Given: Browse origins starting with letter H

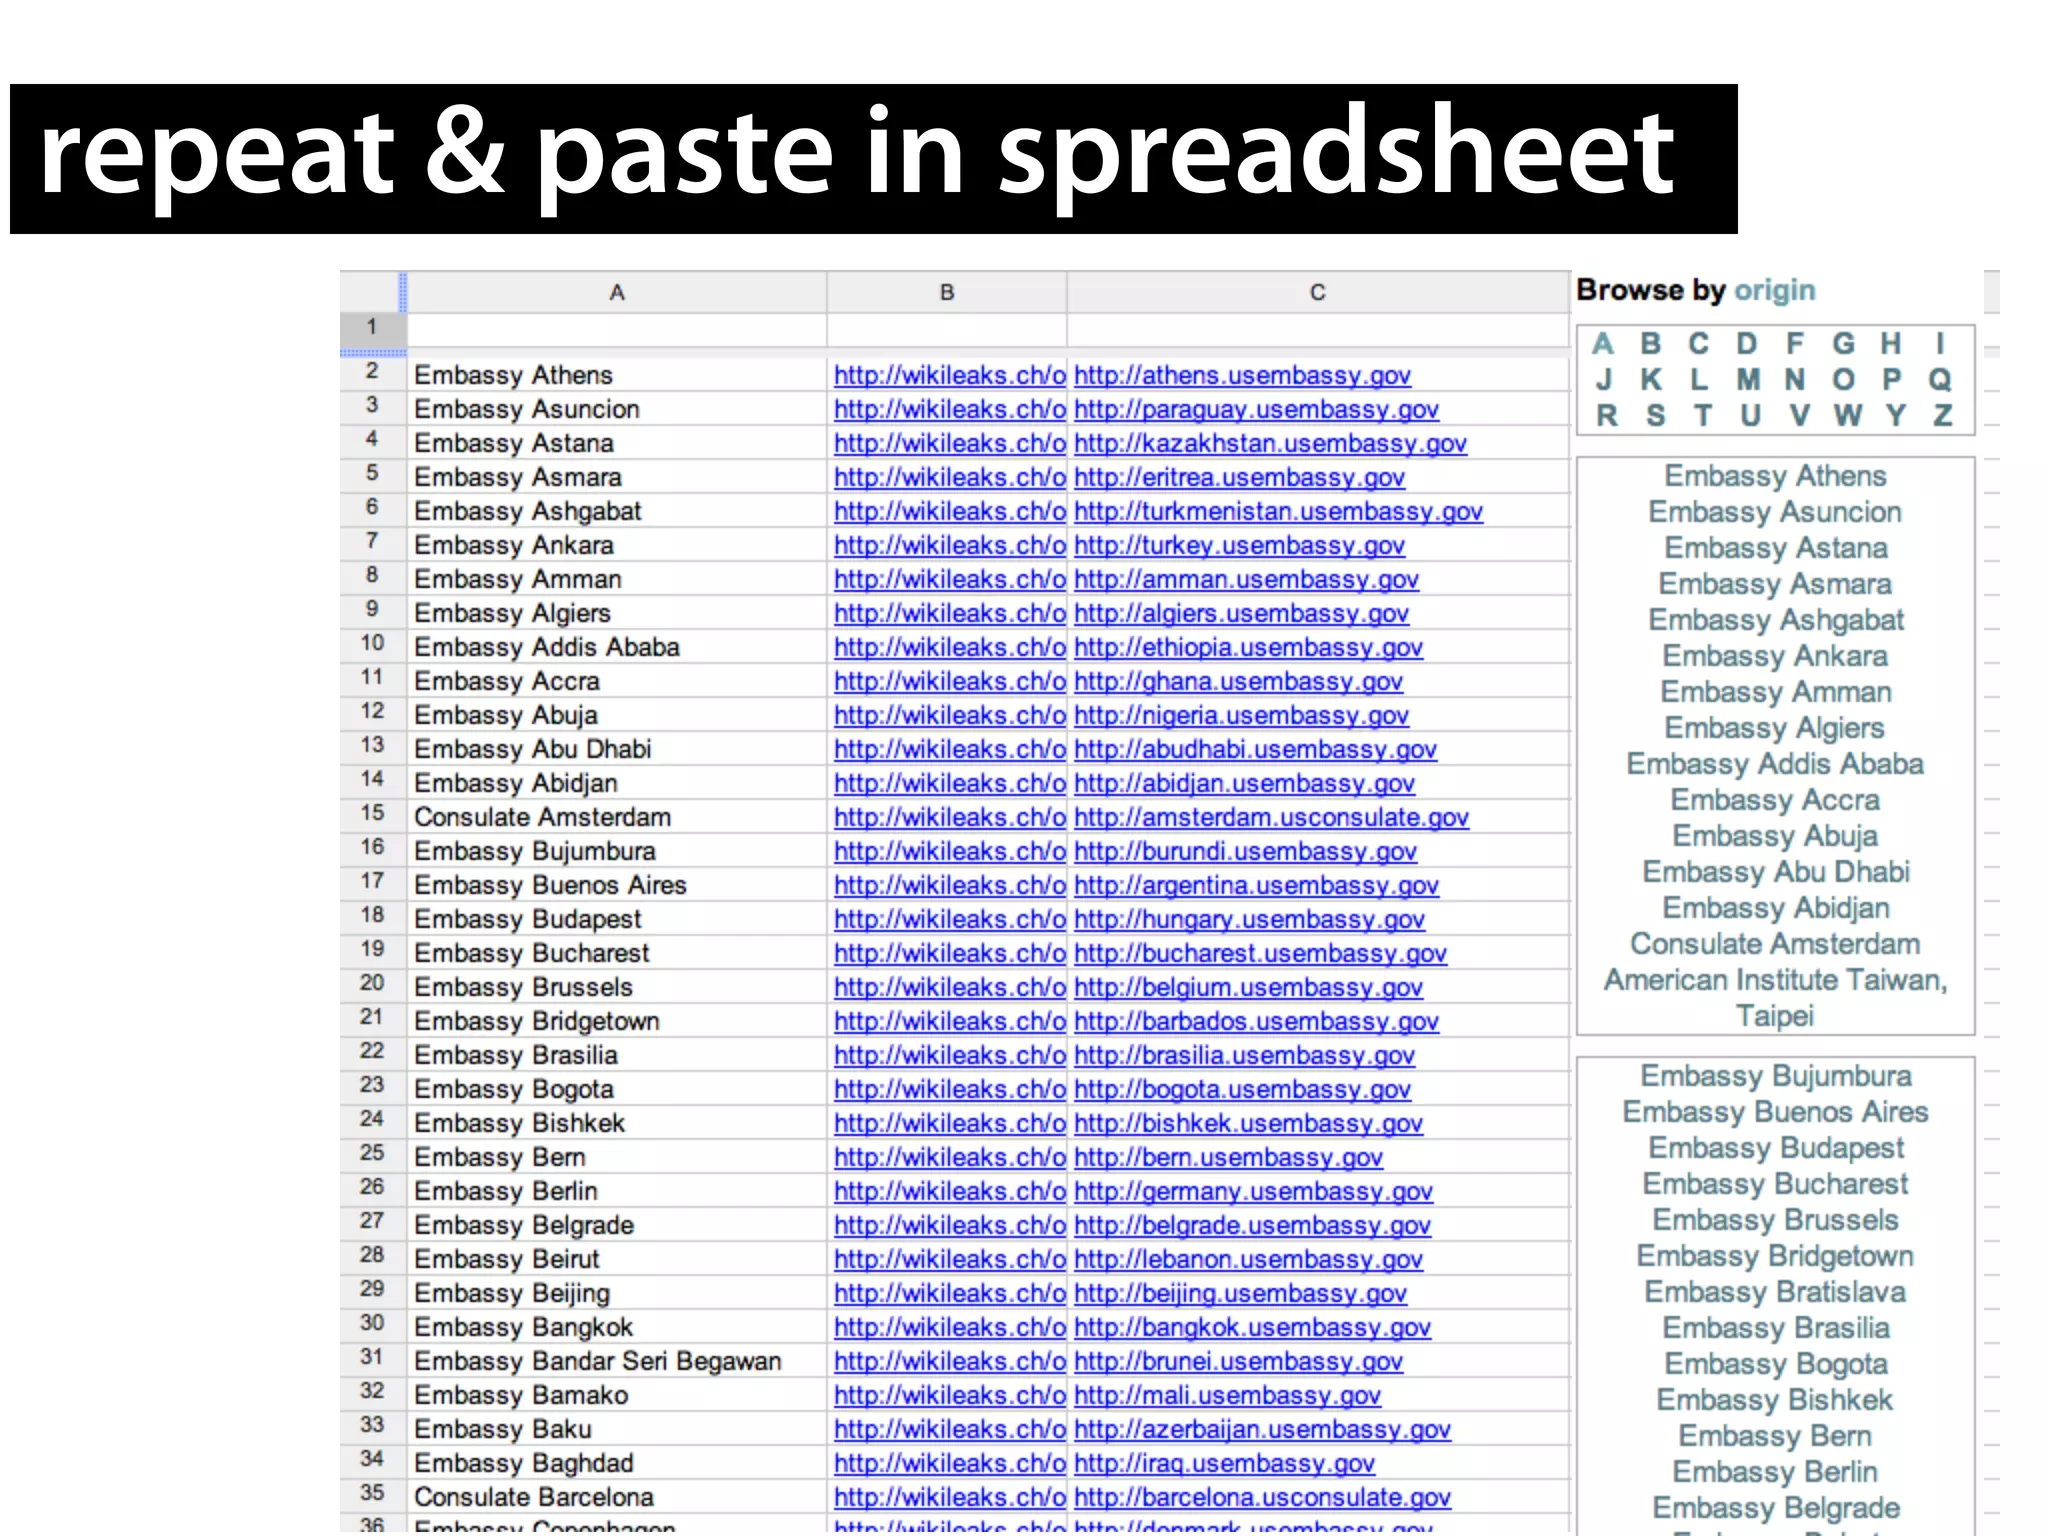Looking at the screenshot, I should (x=1891, y=344).
